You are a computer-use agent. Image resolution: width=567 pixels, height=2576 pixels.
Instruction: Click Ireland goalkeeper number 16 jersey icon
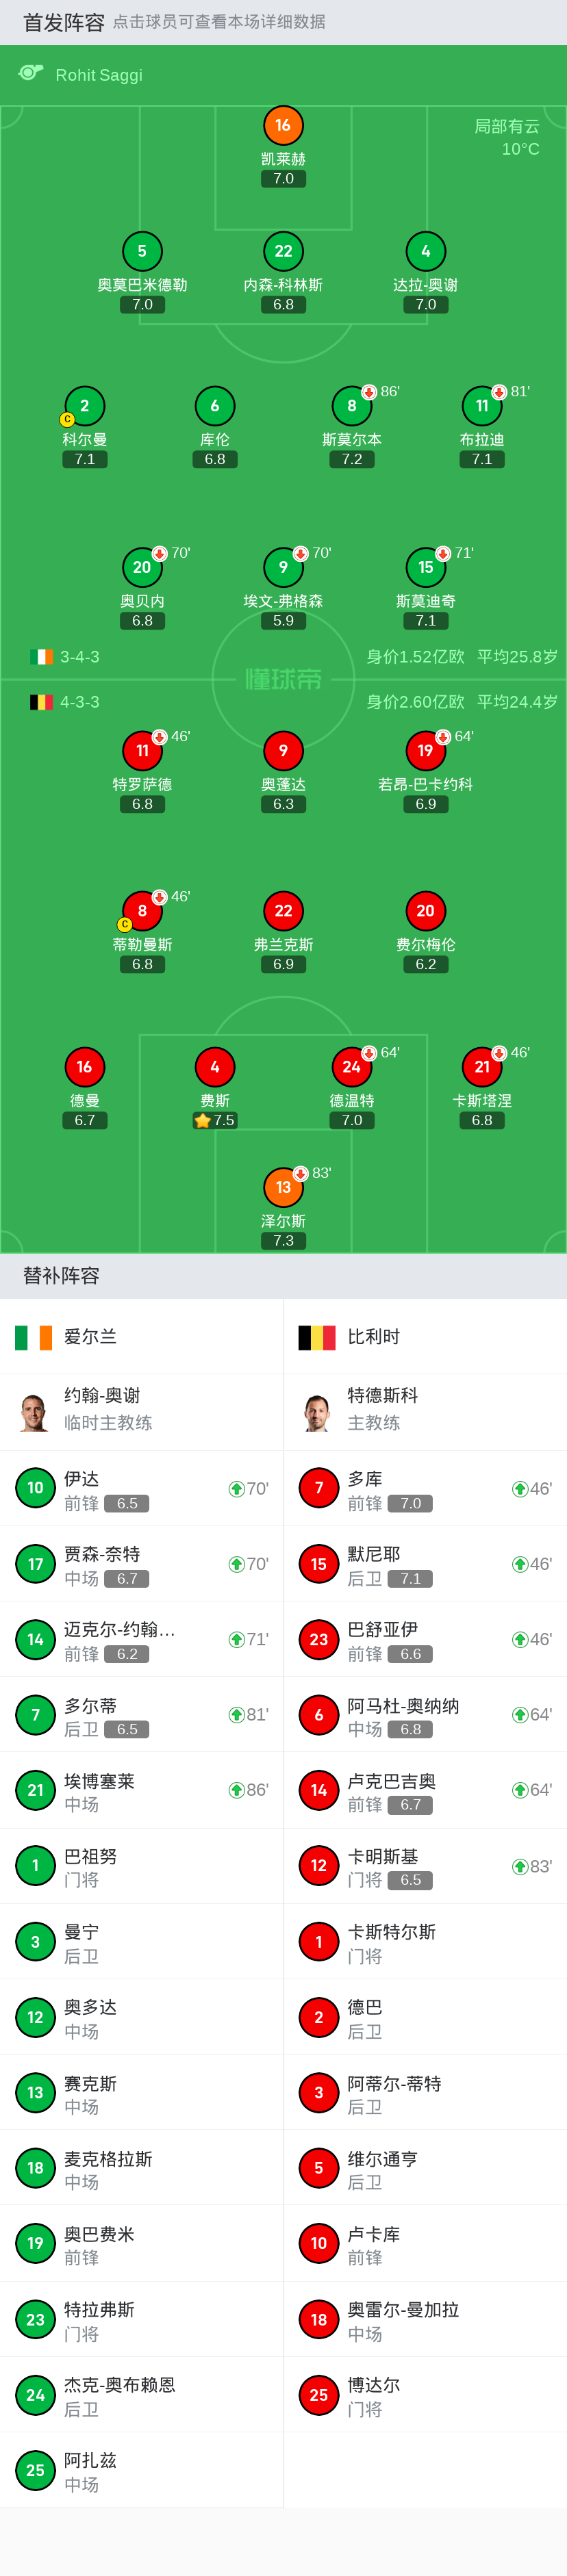pyautogui.click(x=283, y=125)
